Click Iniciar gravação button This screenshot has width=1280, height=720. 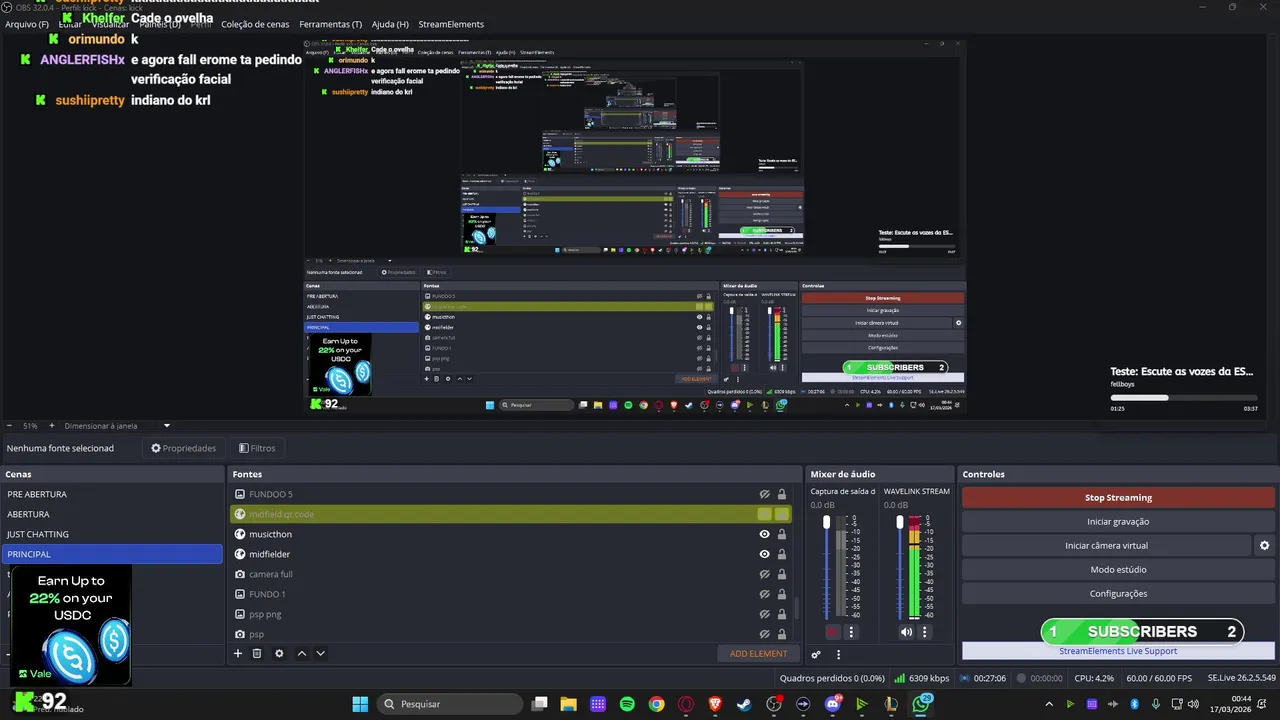pos(1118,522)
